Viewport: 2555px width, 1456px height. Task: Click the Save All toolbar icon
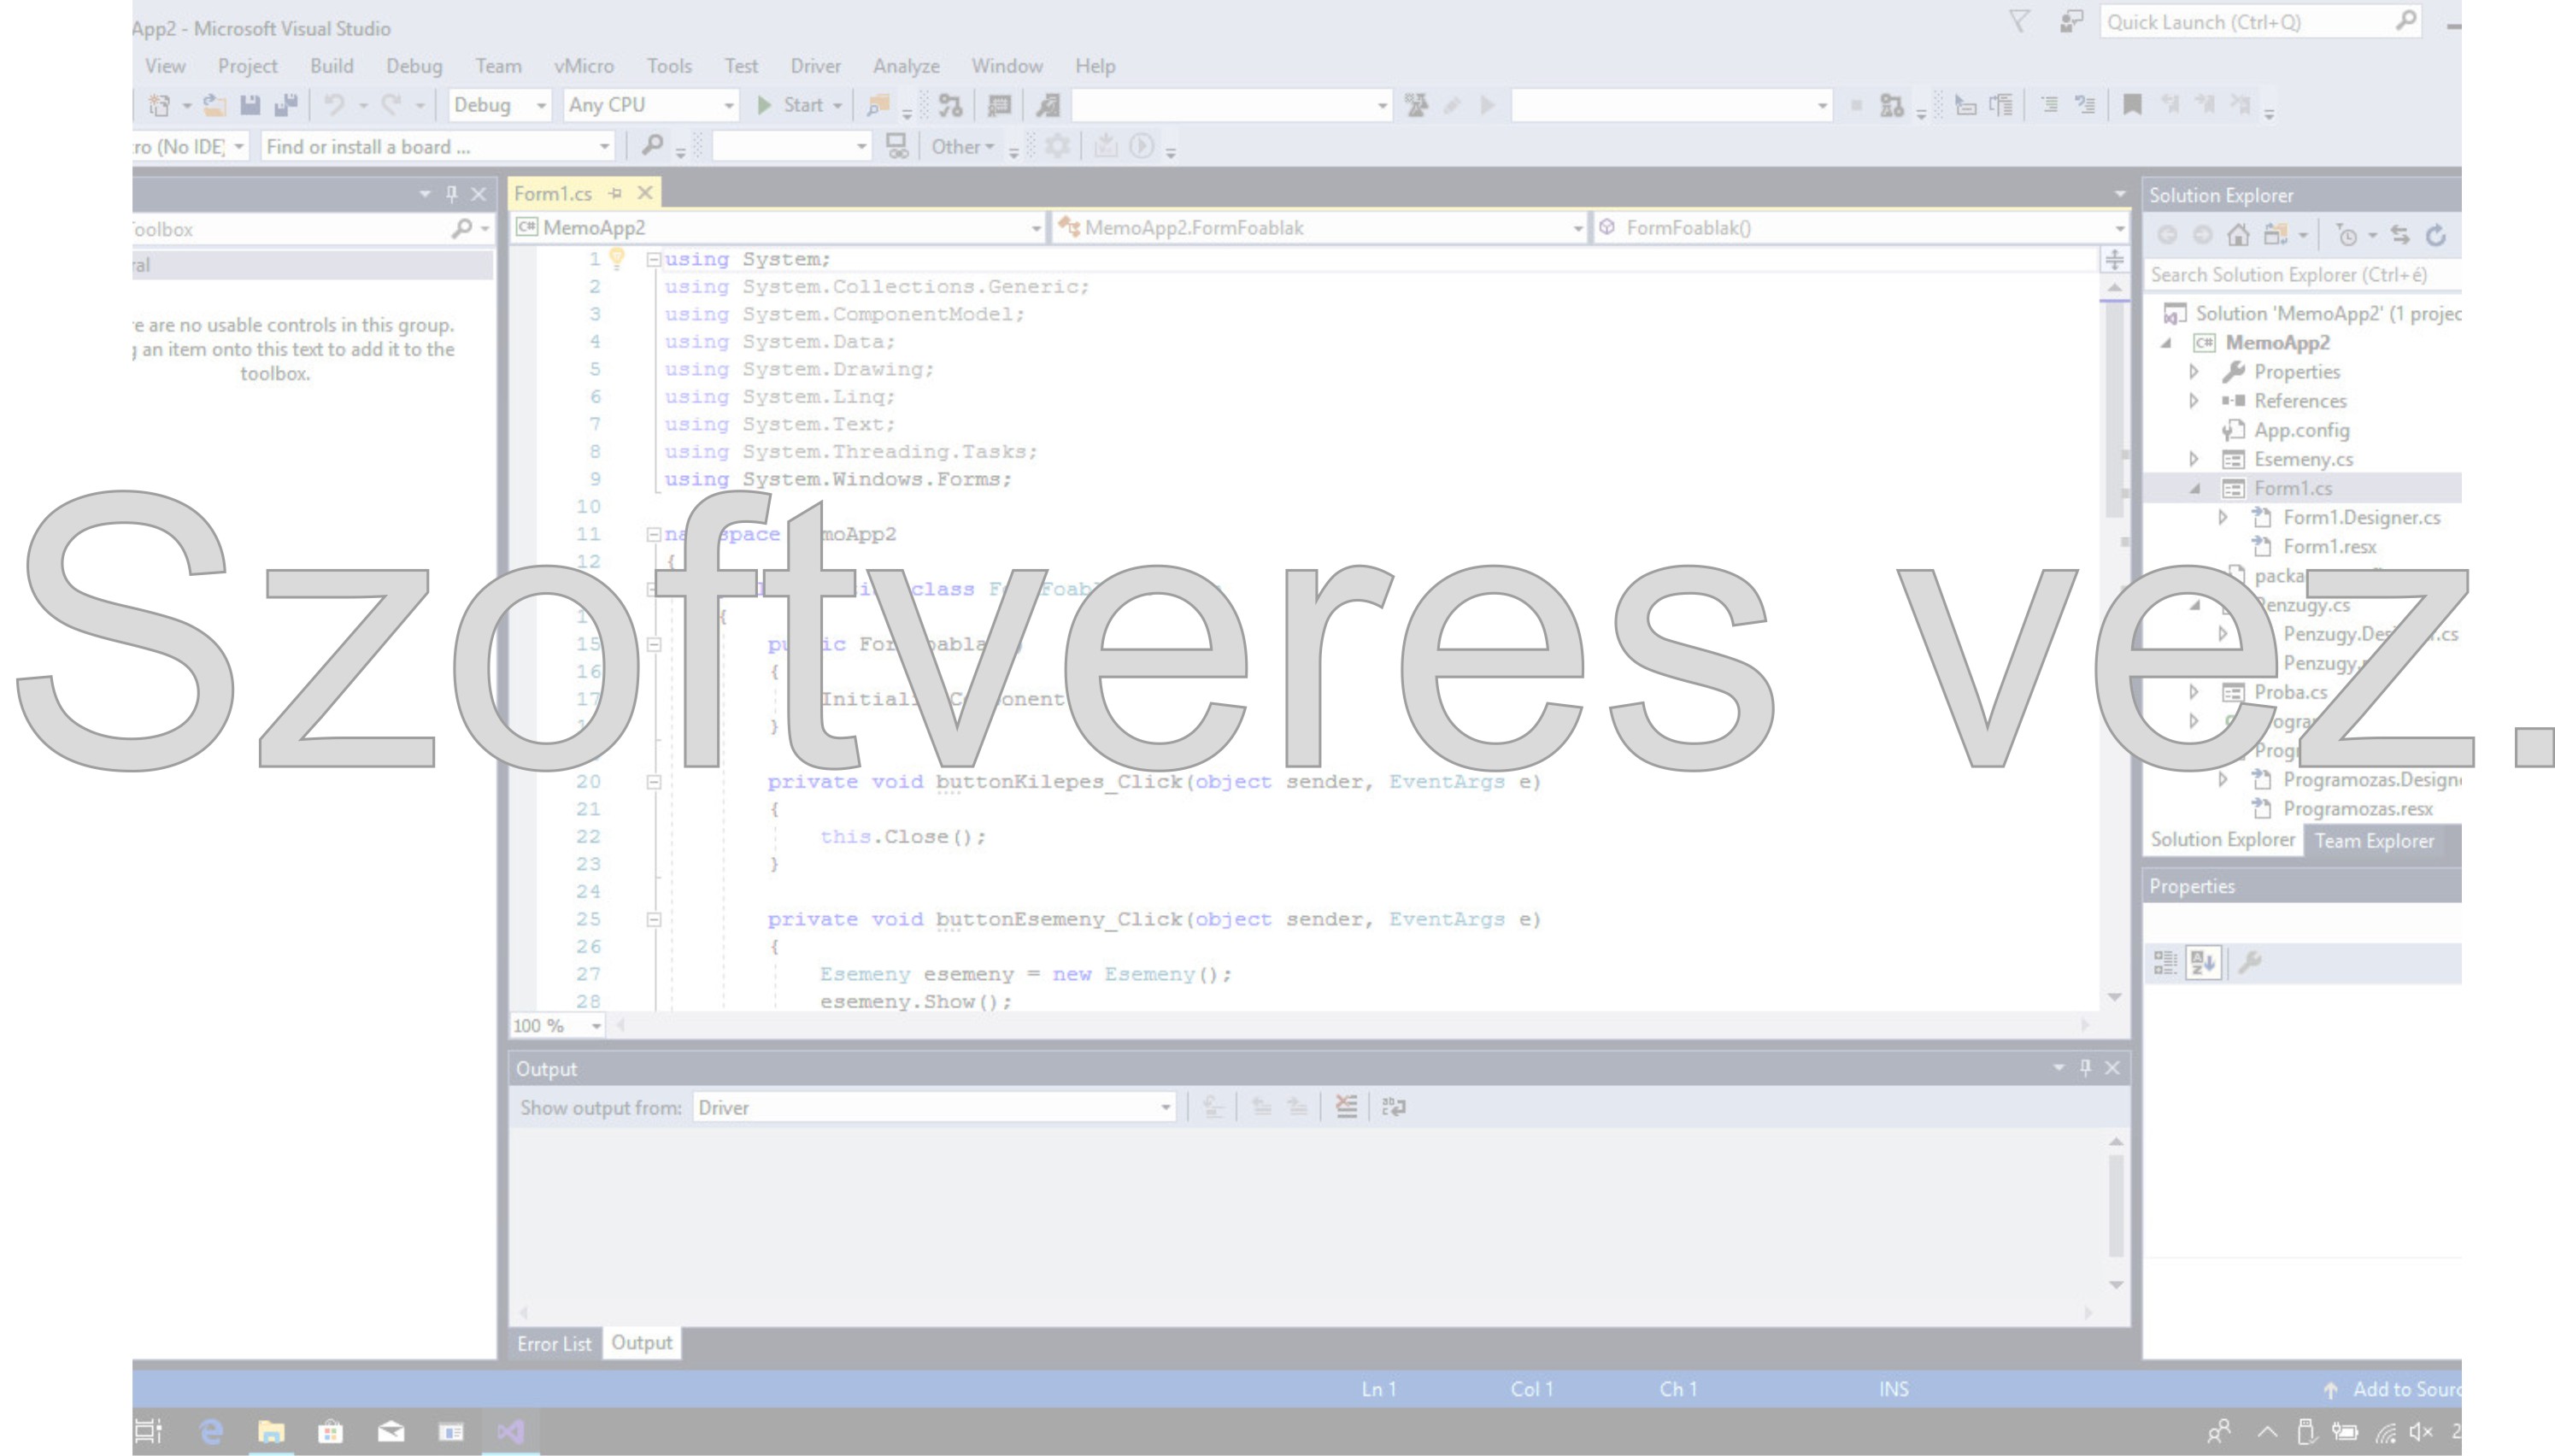[x=286, y=105]
